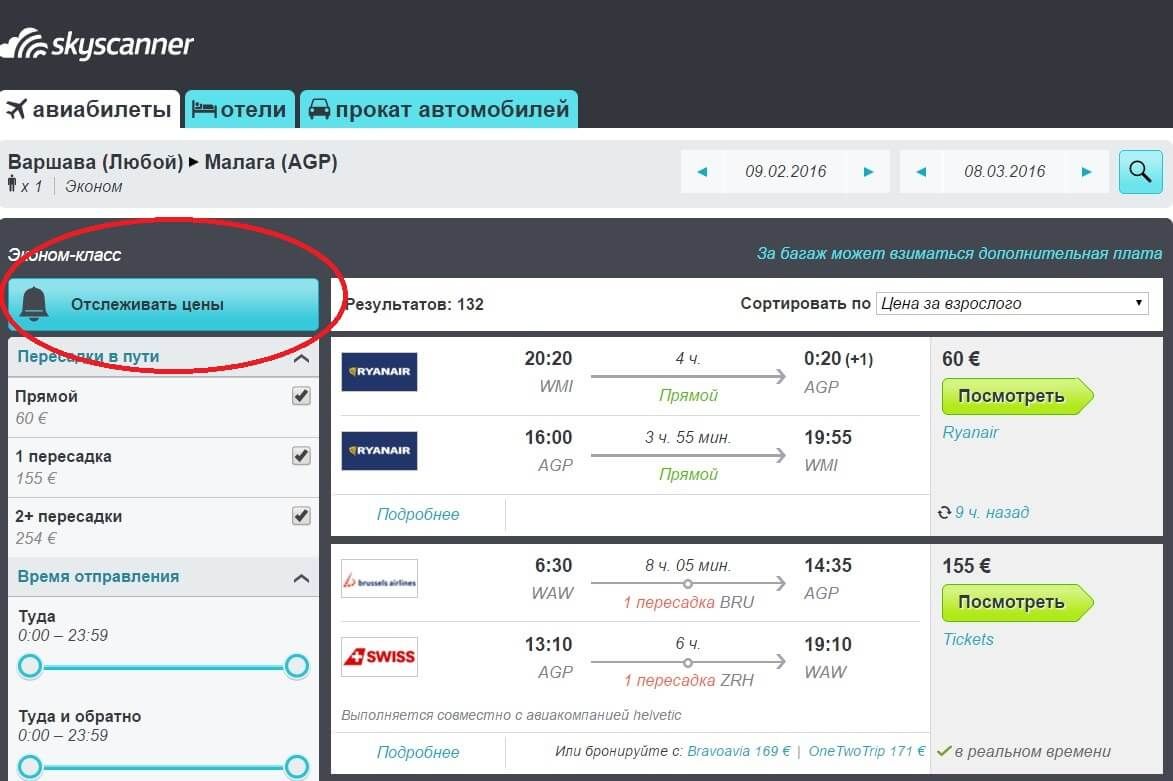Screen dimensions: 1173x781
Task: Uncheck the 'Прямой' direct flights checkbox
Action: tap(301, 396)
